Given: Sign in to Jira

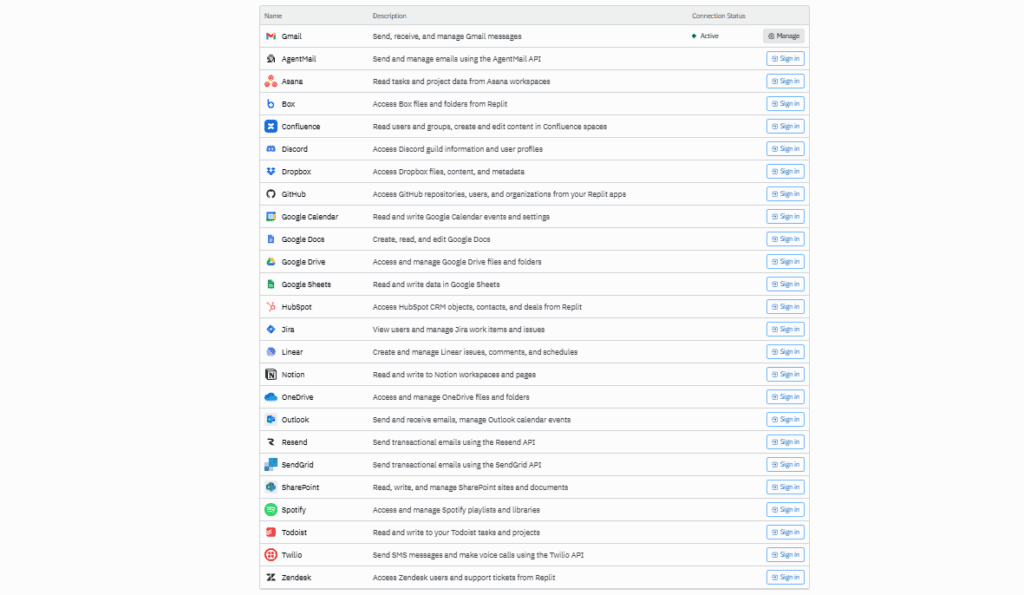Looking at the screenshot, I should [x=785, y=329].
